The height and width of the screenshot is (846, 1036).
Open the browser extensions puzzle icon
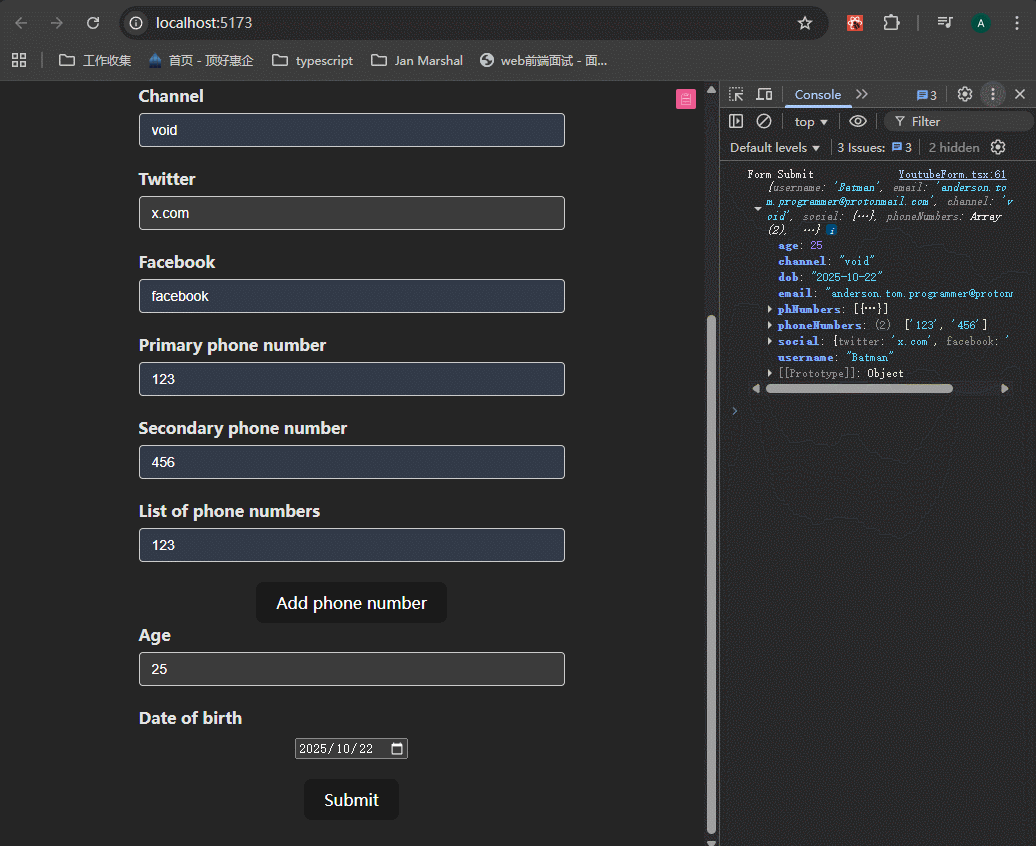[x=891, y=23]
